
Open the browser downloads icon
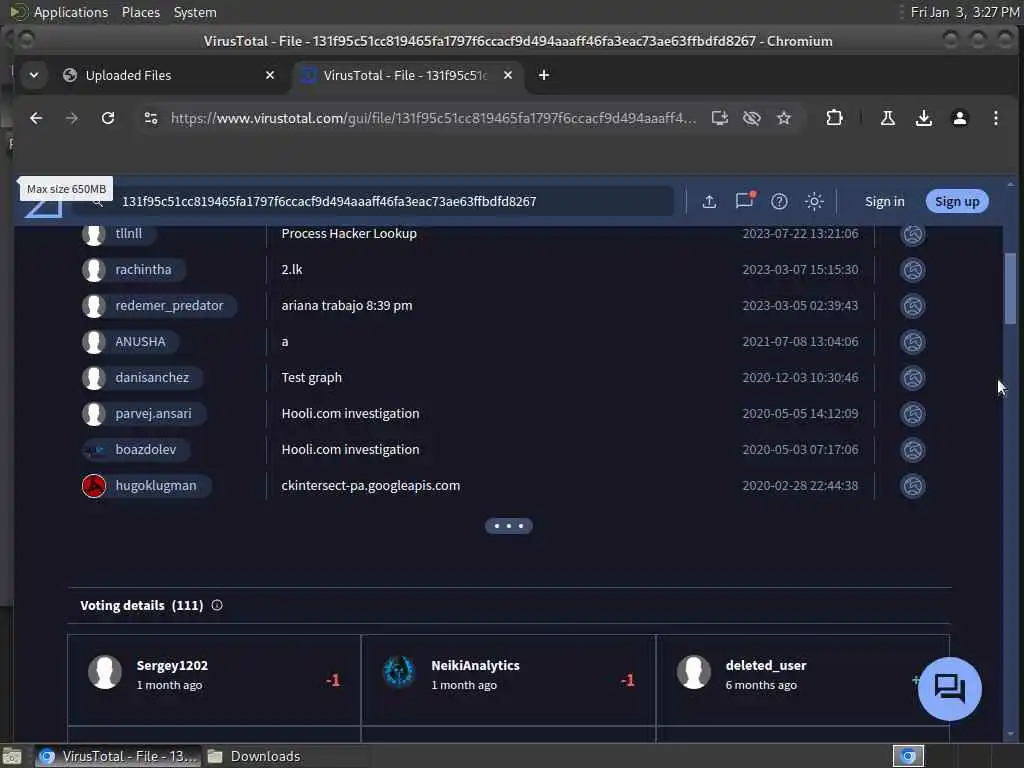[x=923, y=118]
